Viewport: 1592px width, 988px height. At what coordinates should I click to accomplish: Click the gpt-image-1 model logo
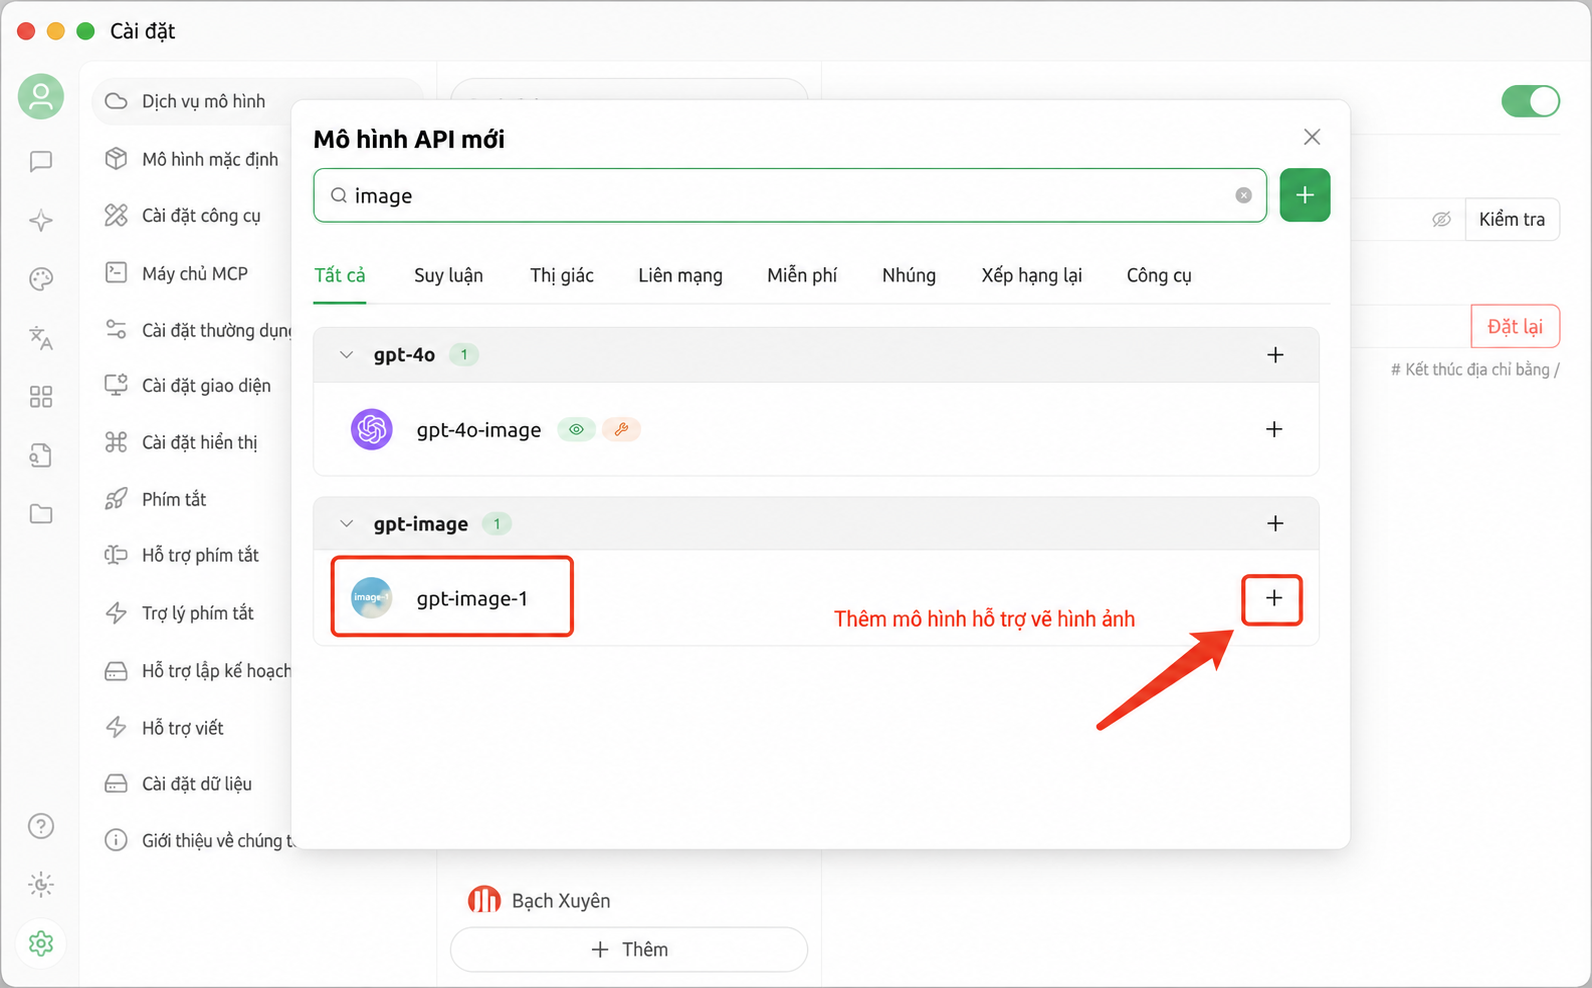372,598
